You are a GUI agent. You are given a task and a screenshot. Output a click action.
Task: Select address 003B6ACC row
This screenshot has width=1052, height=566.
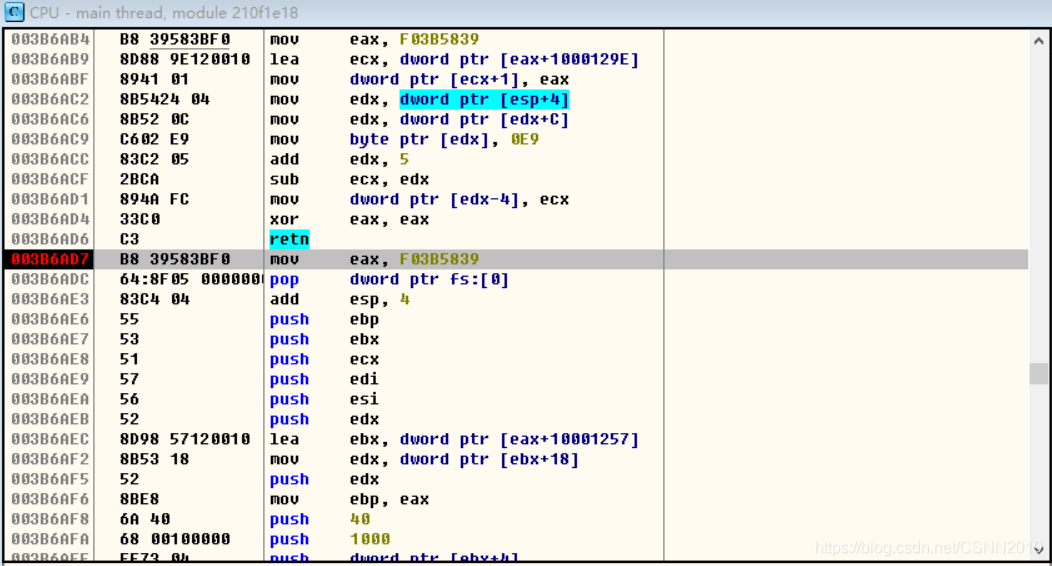pyautogui.click(x=515, y=160)
